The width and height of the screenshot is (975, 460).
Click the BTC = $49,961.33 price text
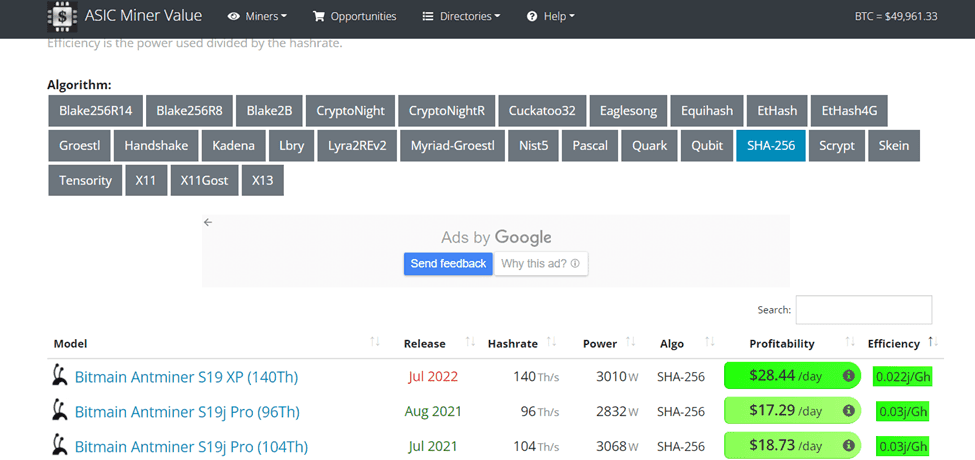click(896, 17)
